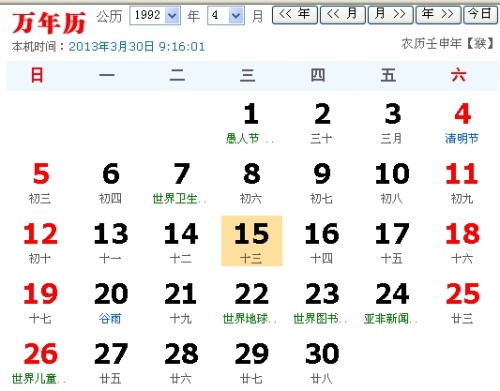500x391 pixels.
Task: Open the month 4 dropdown
Action: pos(226,15)
